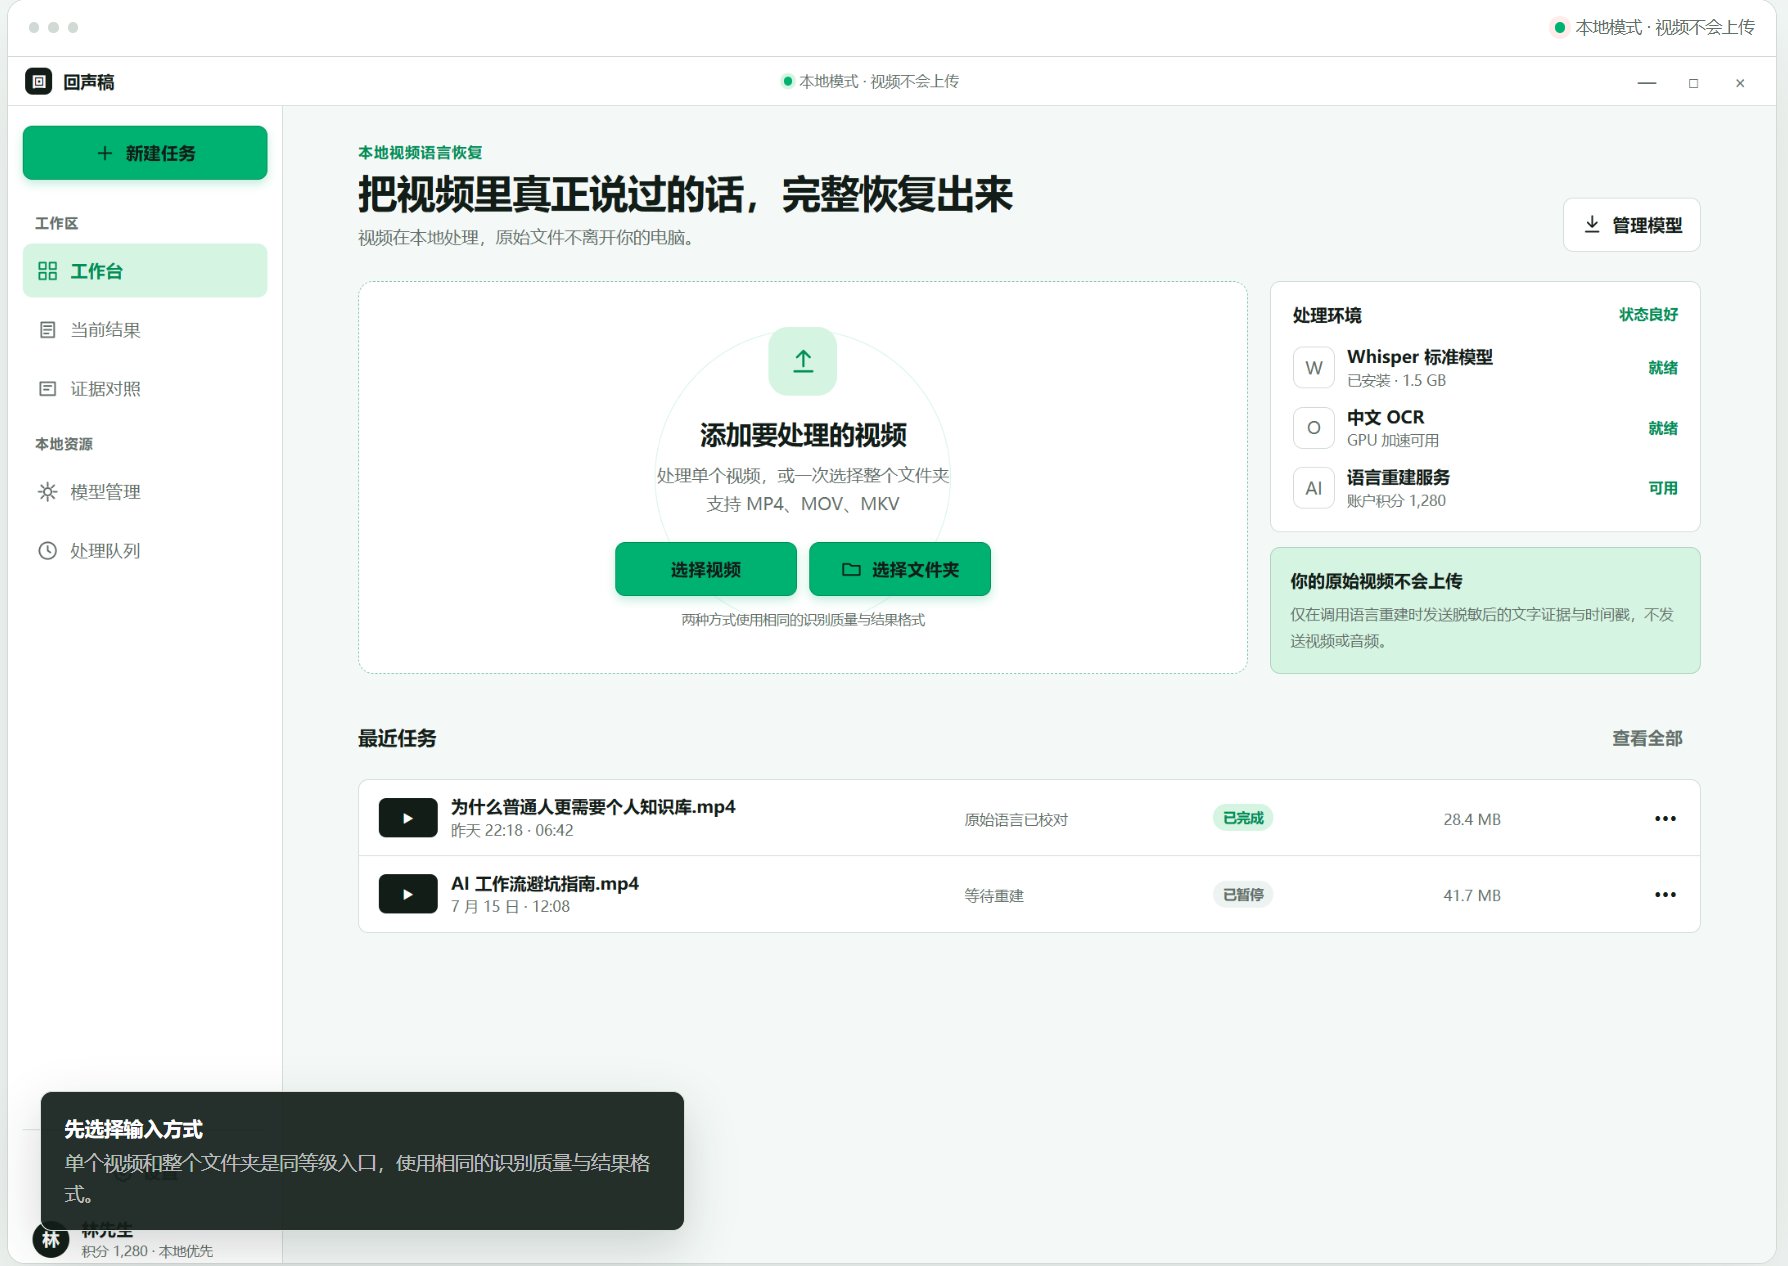Click the file name 为什么普通人更需要个人知识库.mp4
The image size is (1788, 1266).
[x=593, y=807]
